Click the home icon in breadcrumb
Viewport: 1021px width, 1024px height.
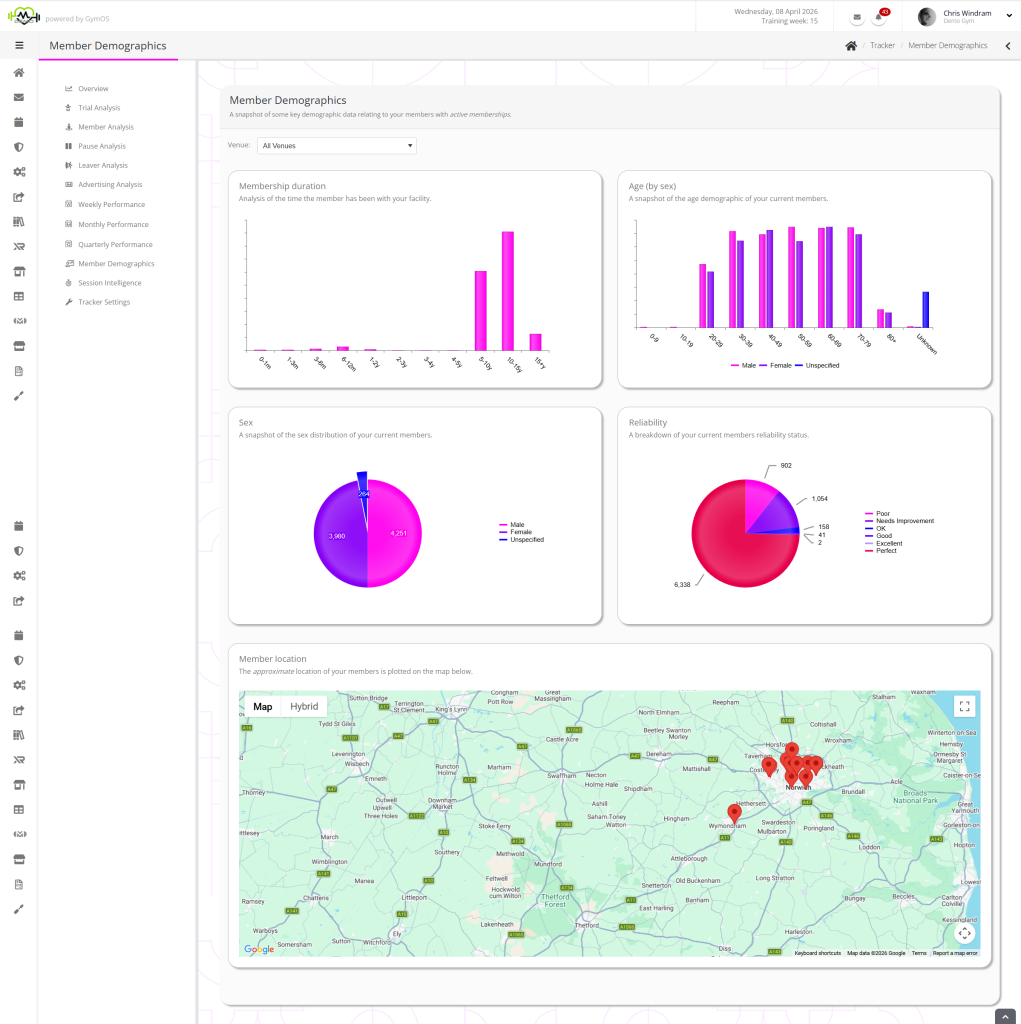tap(851, 46)
